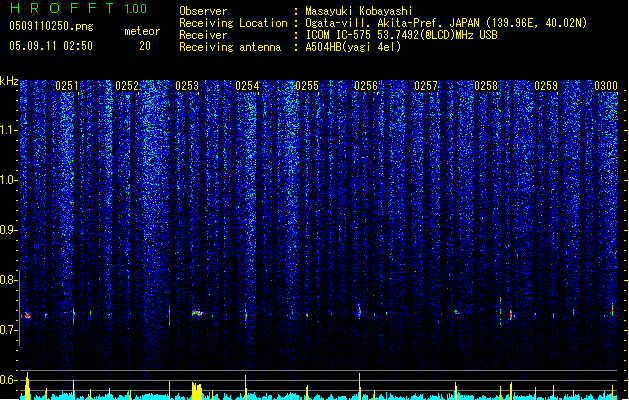629x400 pixels.
Task: Click the 1.0 kHz axis tick label
Action: point(9,180)
